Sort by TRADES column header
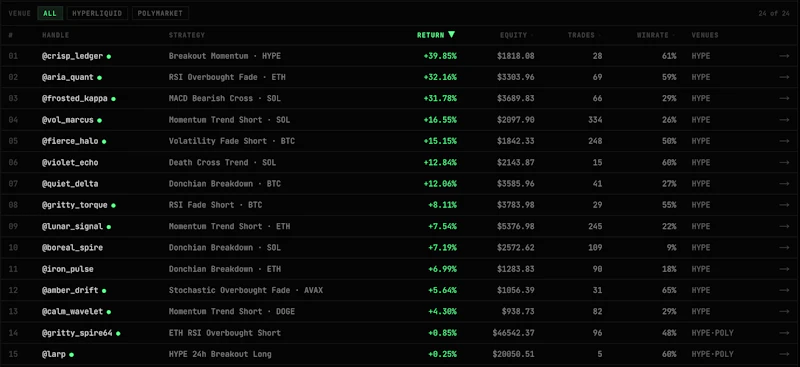Viewport: 800px width, 367px height. [x=584, y=35]
